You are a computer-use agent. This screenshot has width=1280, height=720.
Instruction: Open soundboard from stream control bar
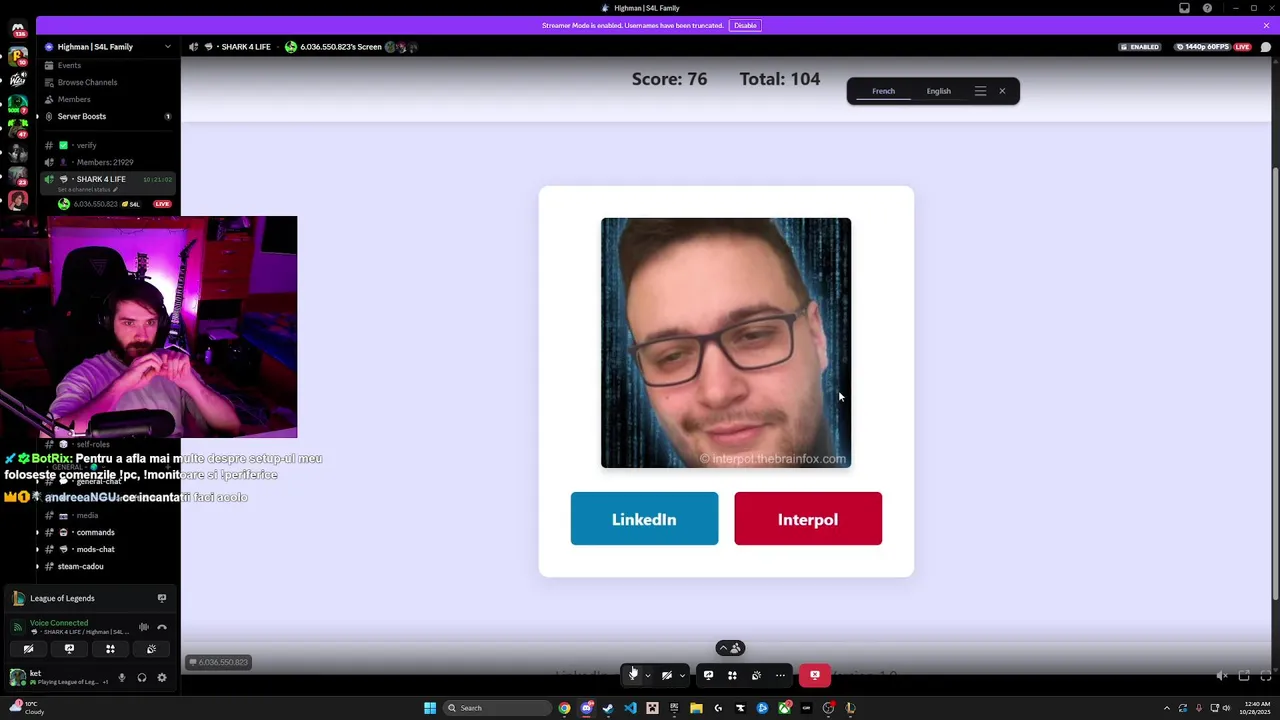click(756, 675)
